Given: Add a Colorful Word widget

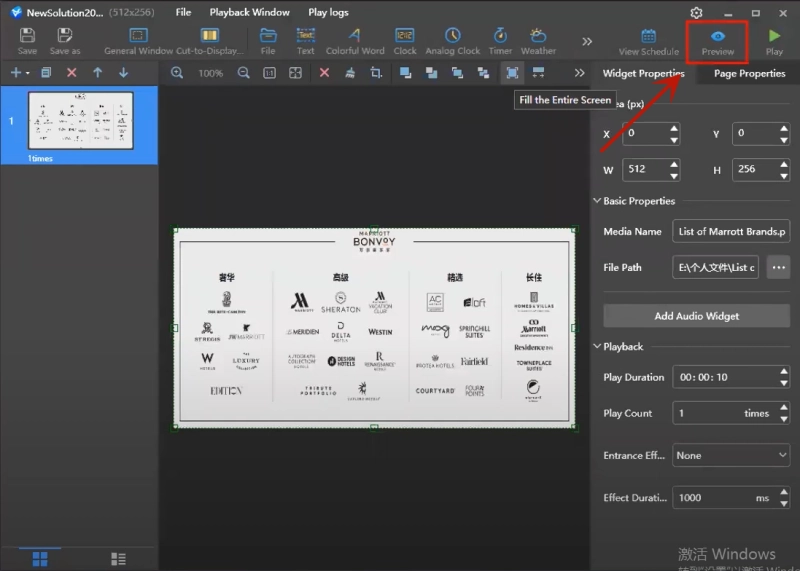Looking at the screenshot, I should click(x=354, y=36).
